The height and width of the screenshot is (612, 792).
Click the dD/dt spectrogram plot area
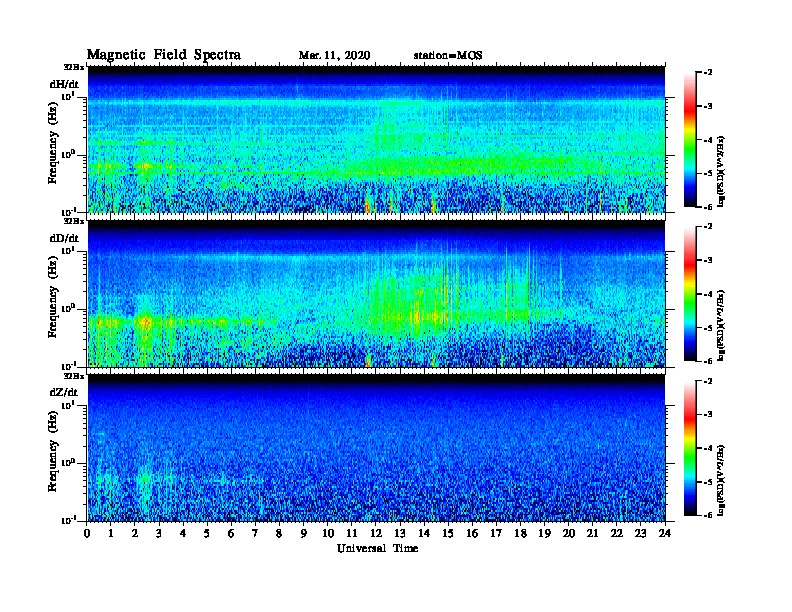(x=376, y=294)
